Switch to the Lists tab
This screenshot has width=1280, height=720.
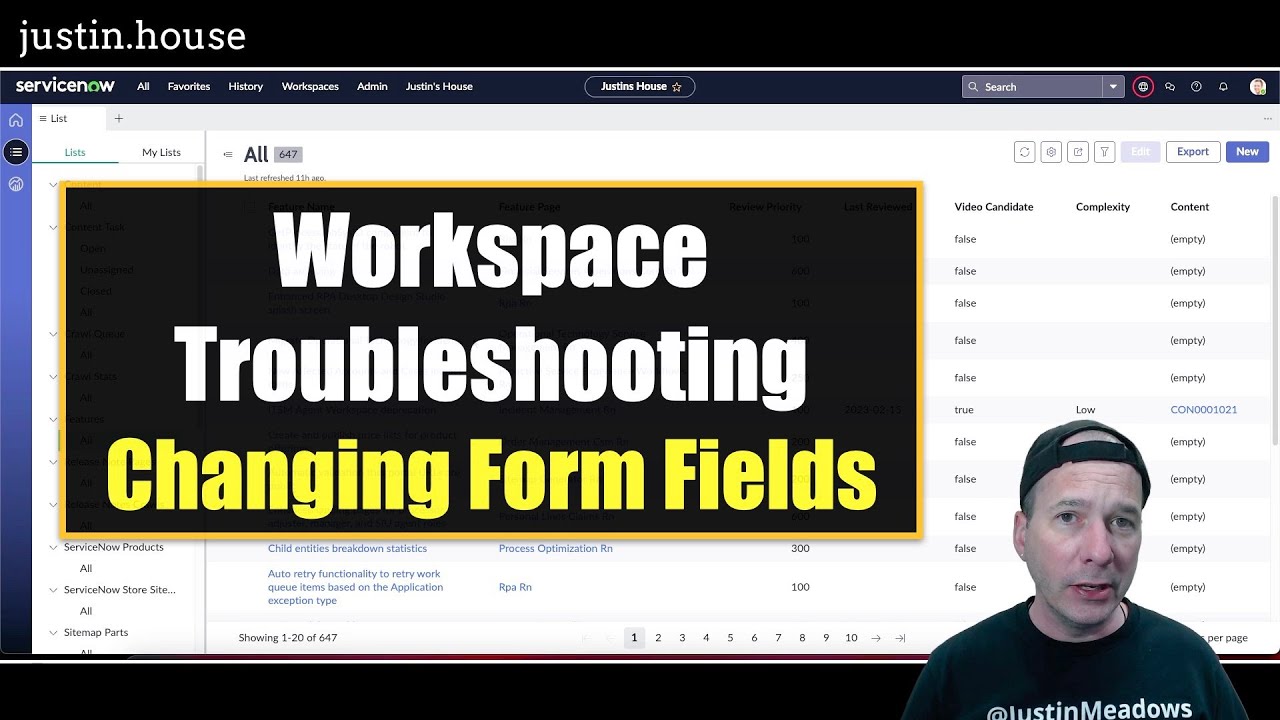pyautogui.click(x=75, y=152)
